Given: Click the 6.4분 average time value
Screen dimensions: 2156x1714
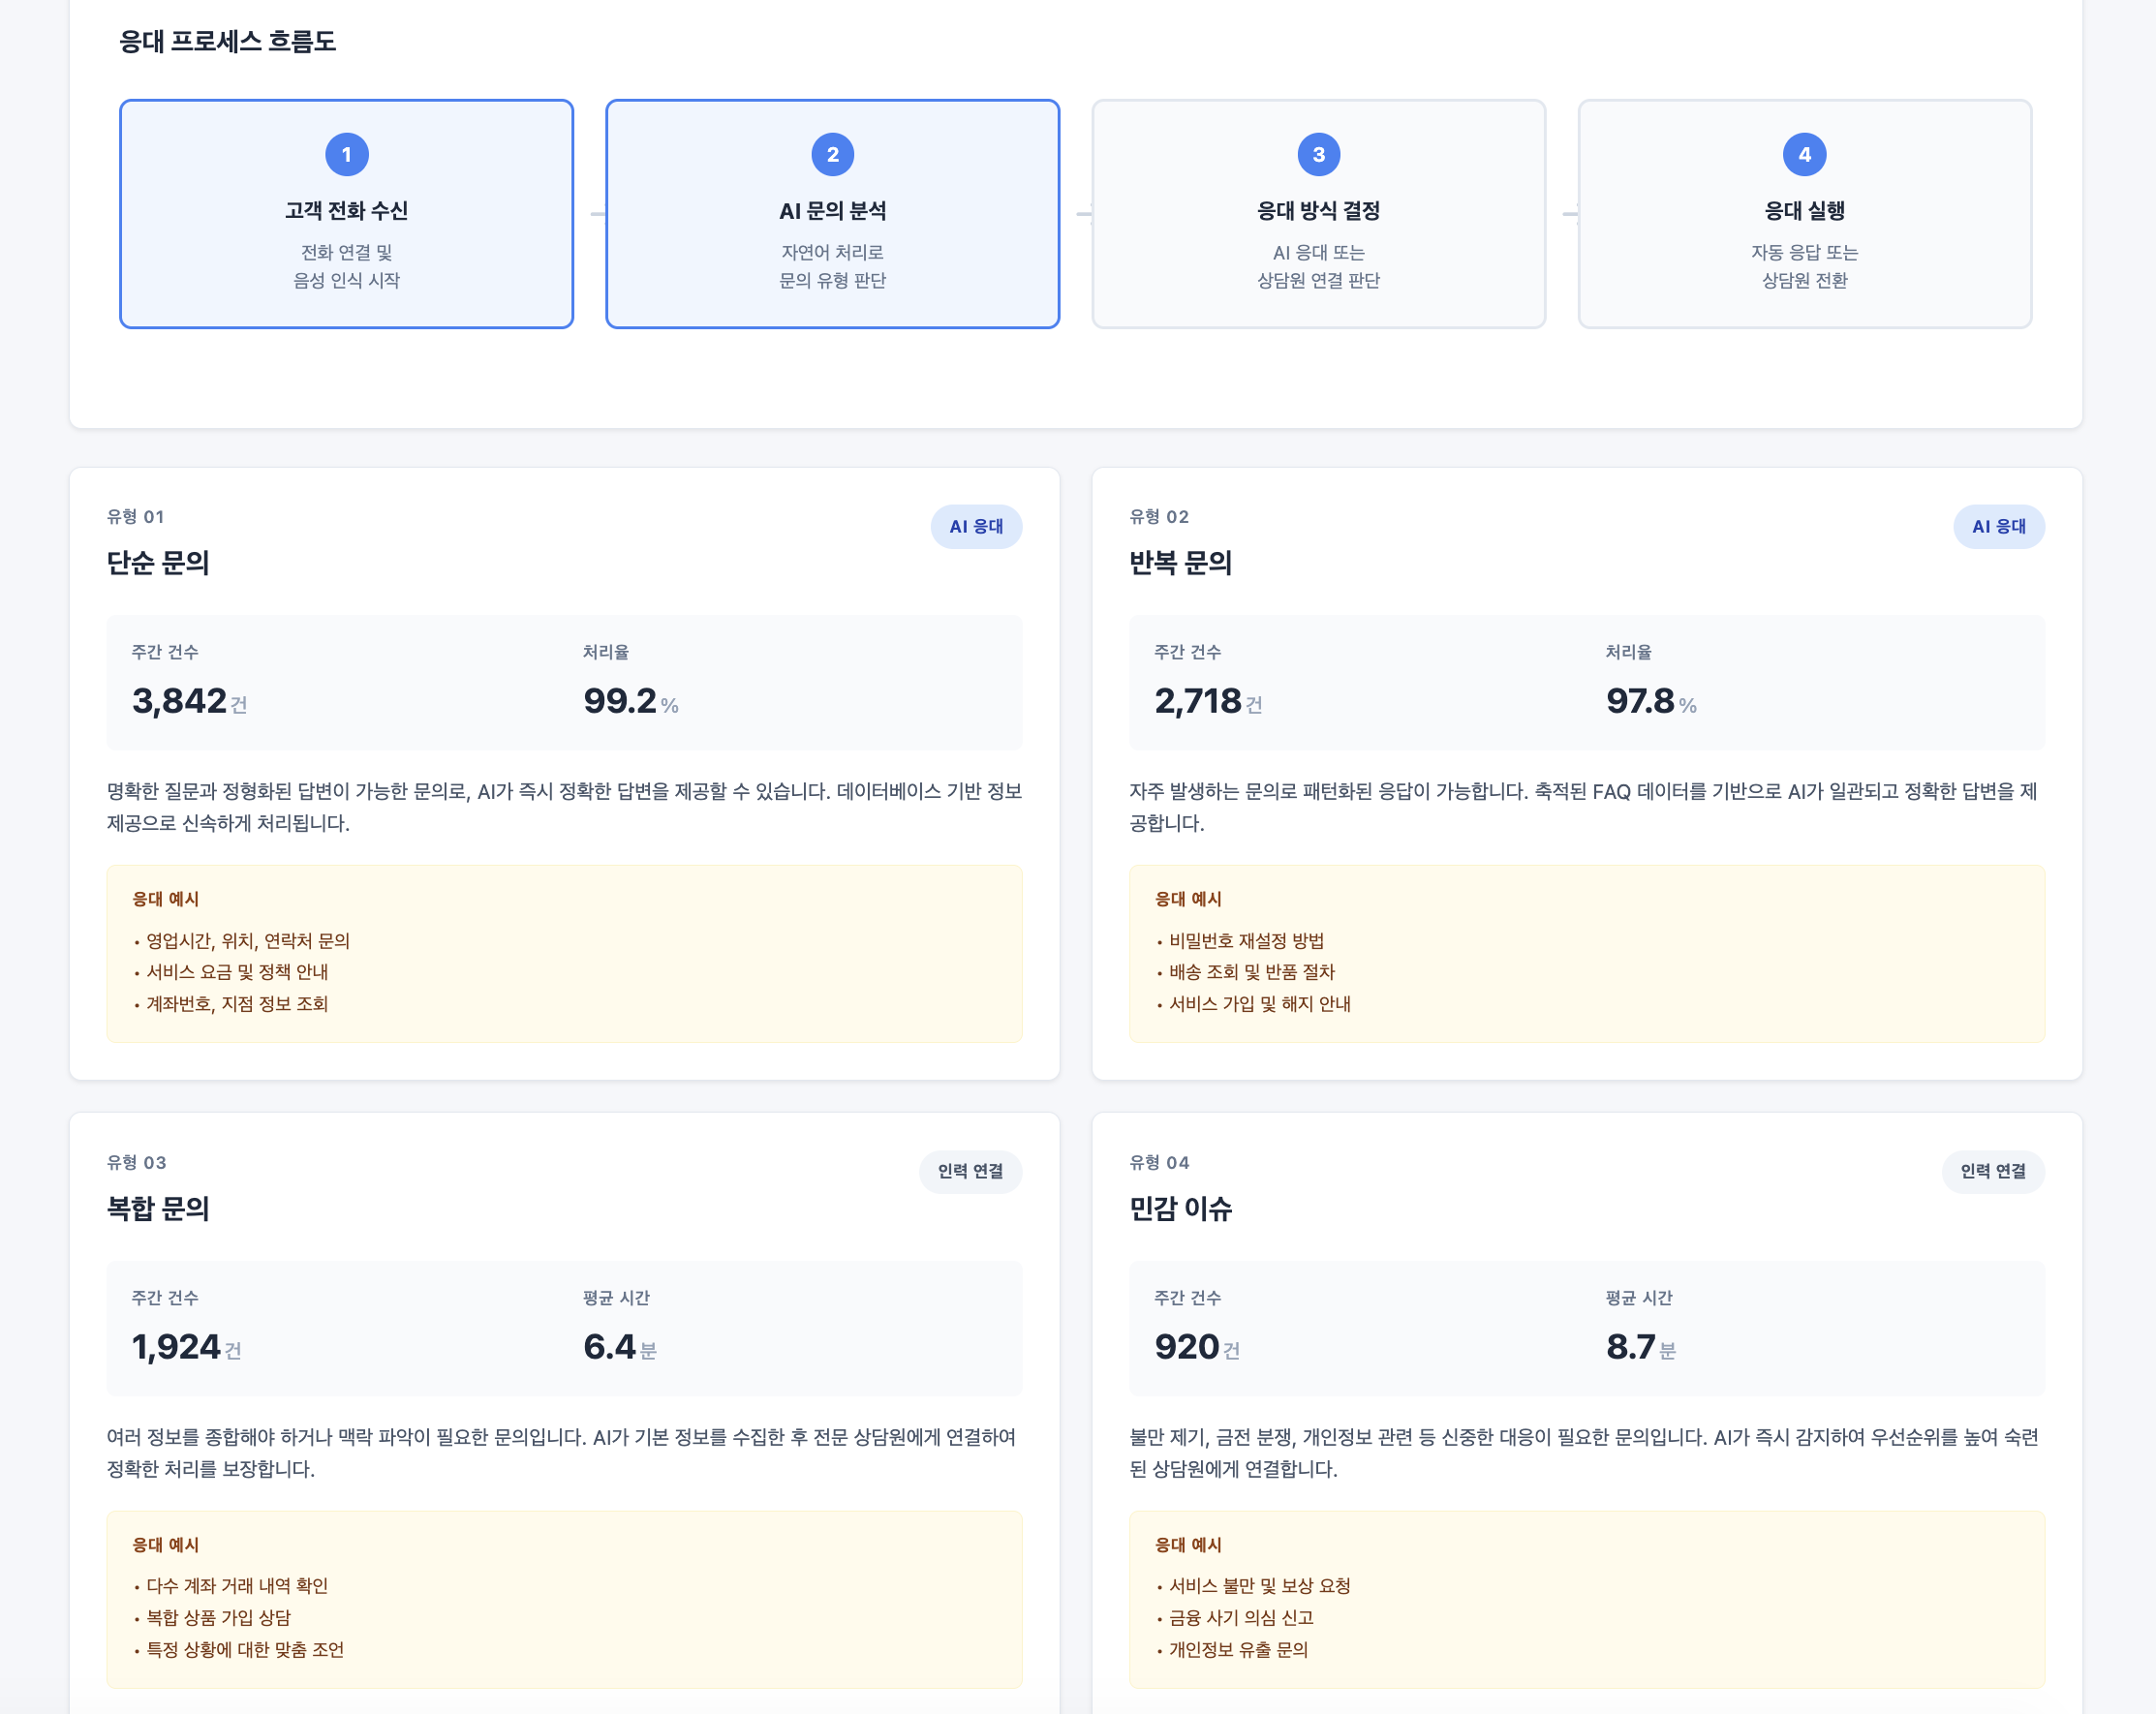Looking at the screenshot, I should [x=610, y=1347].
